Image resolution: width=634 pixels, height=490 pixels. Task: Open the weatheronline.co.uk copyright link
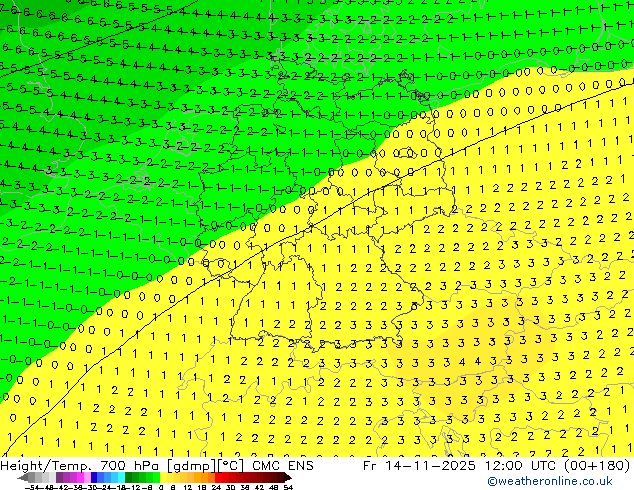pos(550,481)
